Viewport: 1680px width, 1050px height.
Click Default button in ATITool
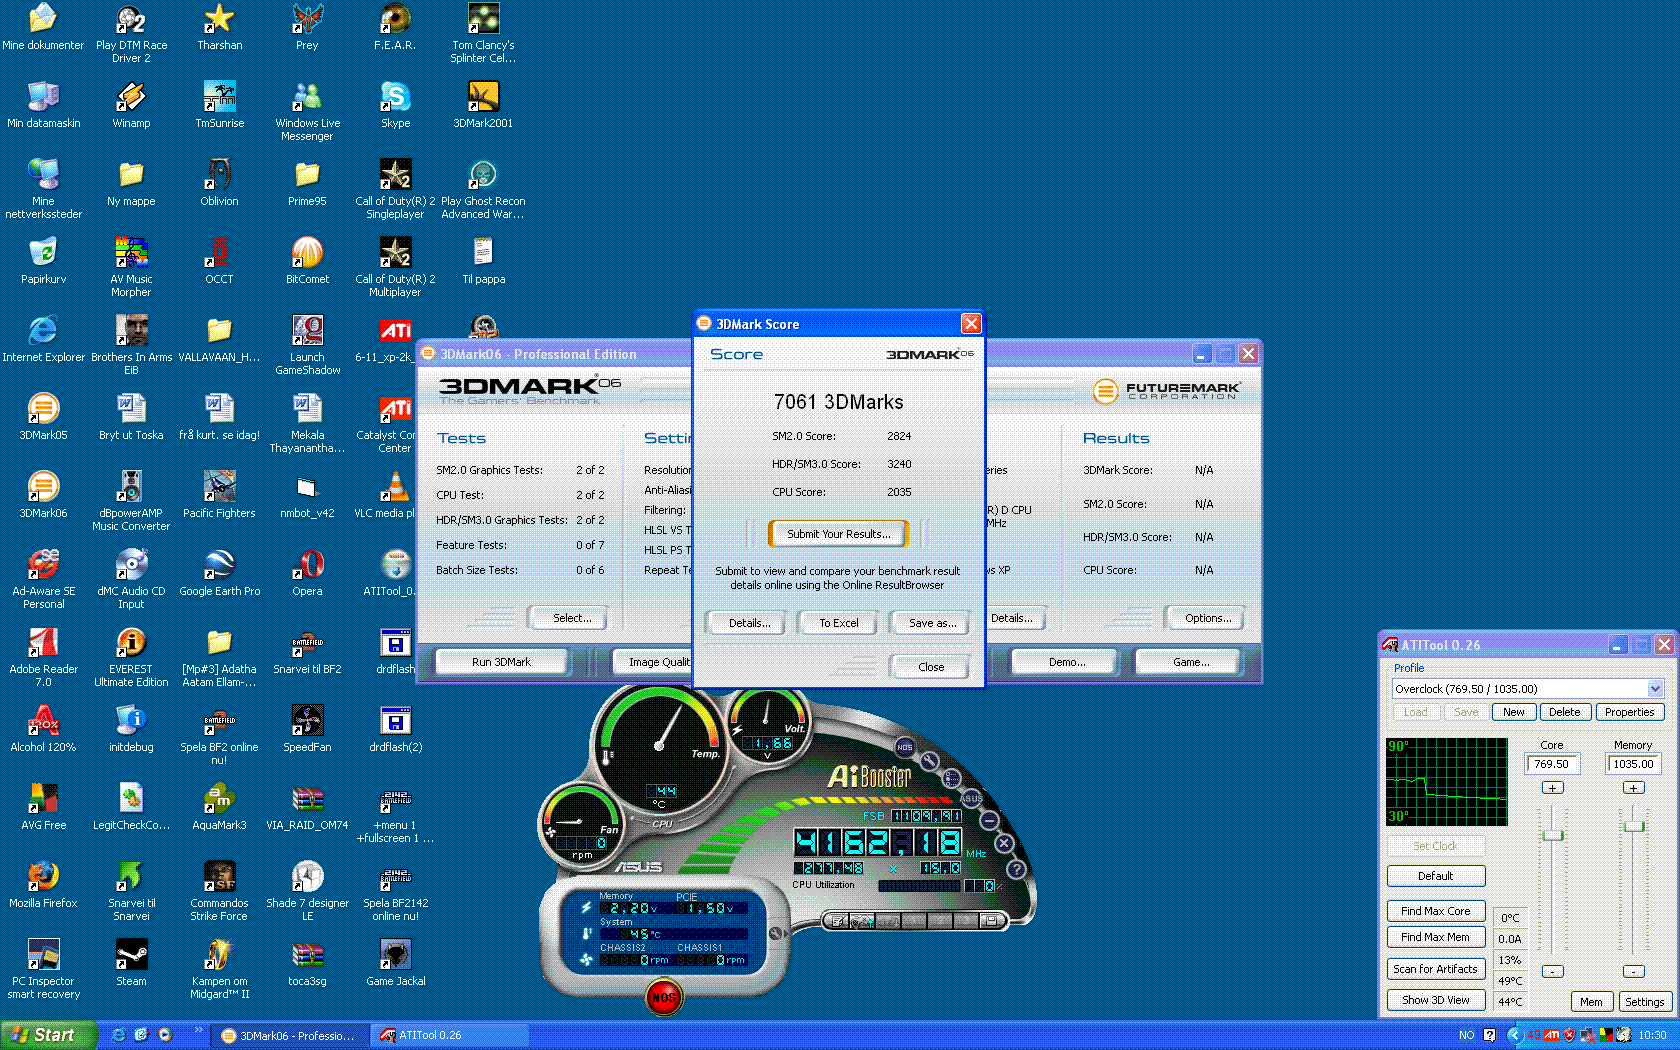coord(1435,876)
